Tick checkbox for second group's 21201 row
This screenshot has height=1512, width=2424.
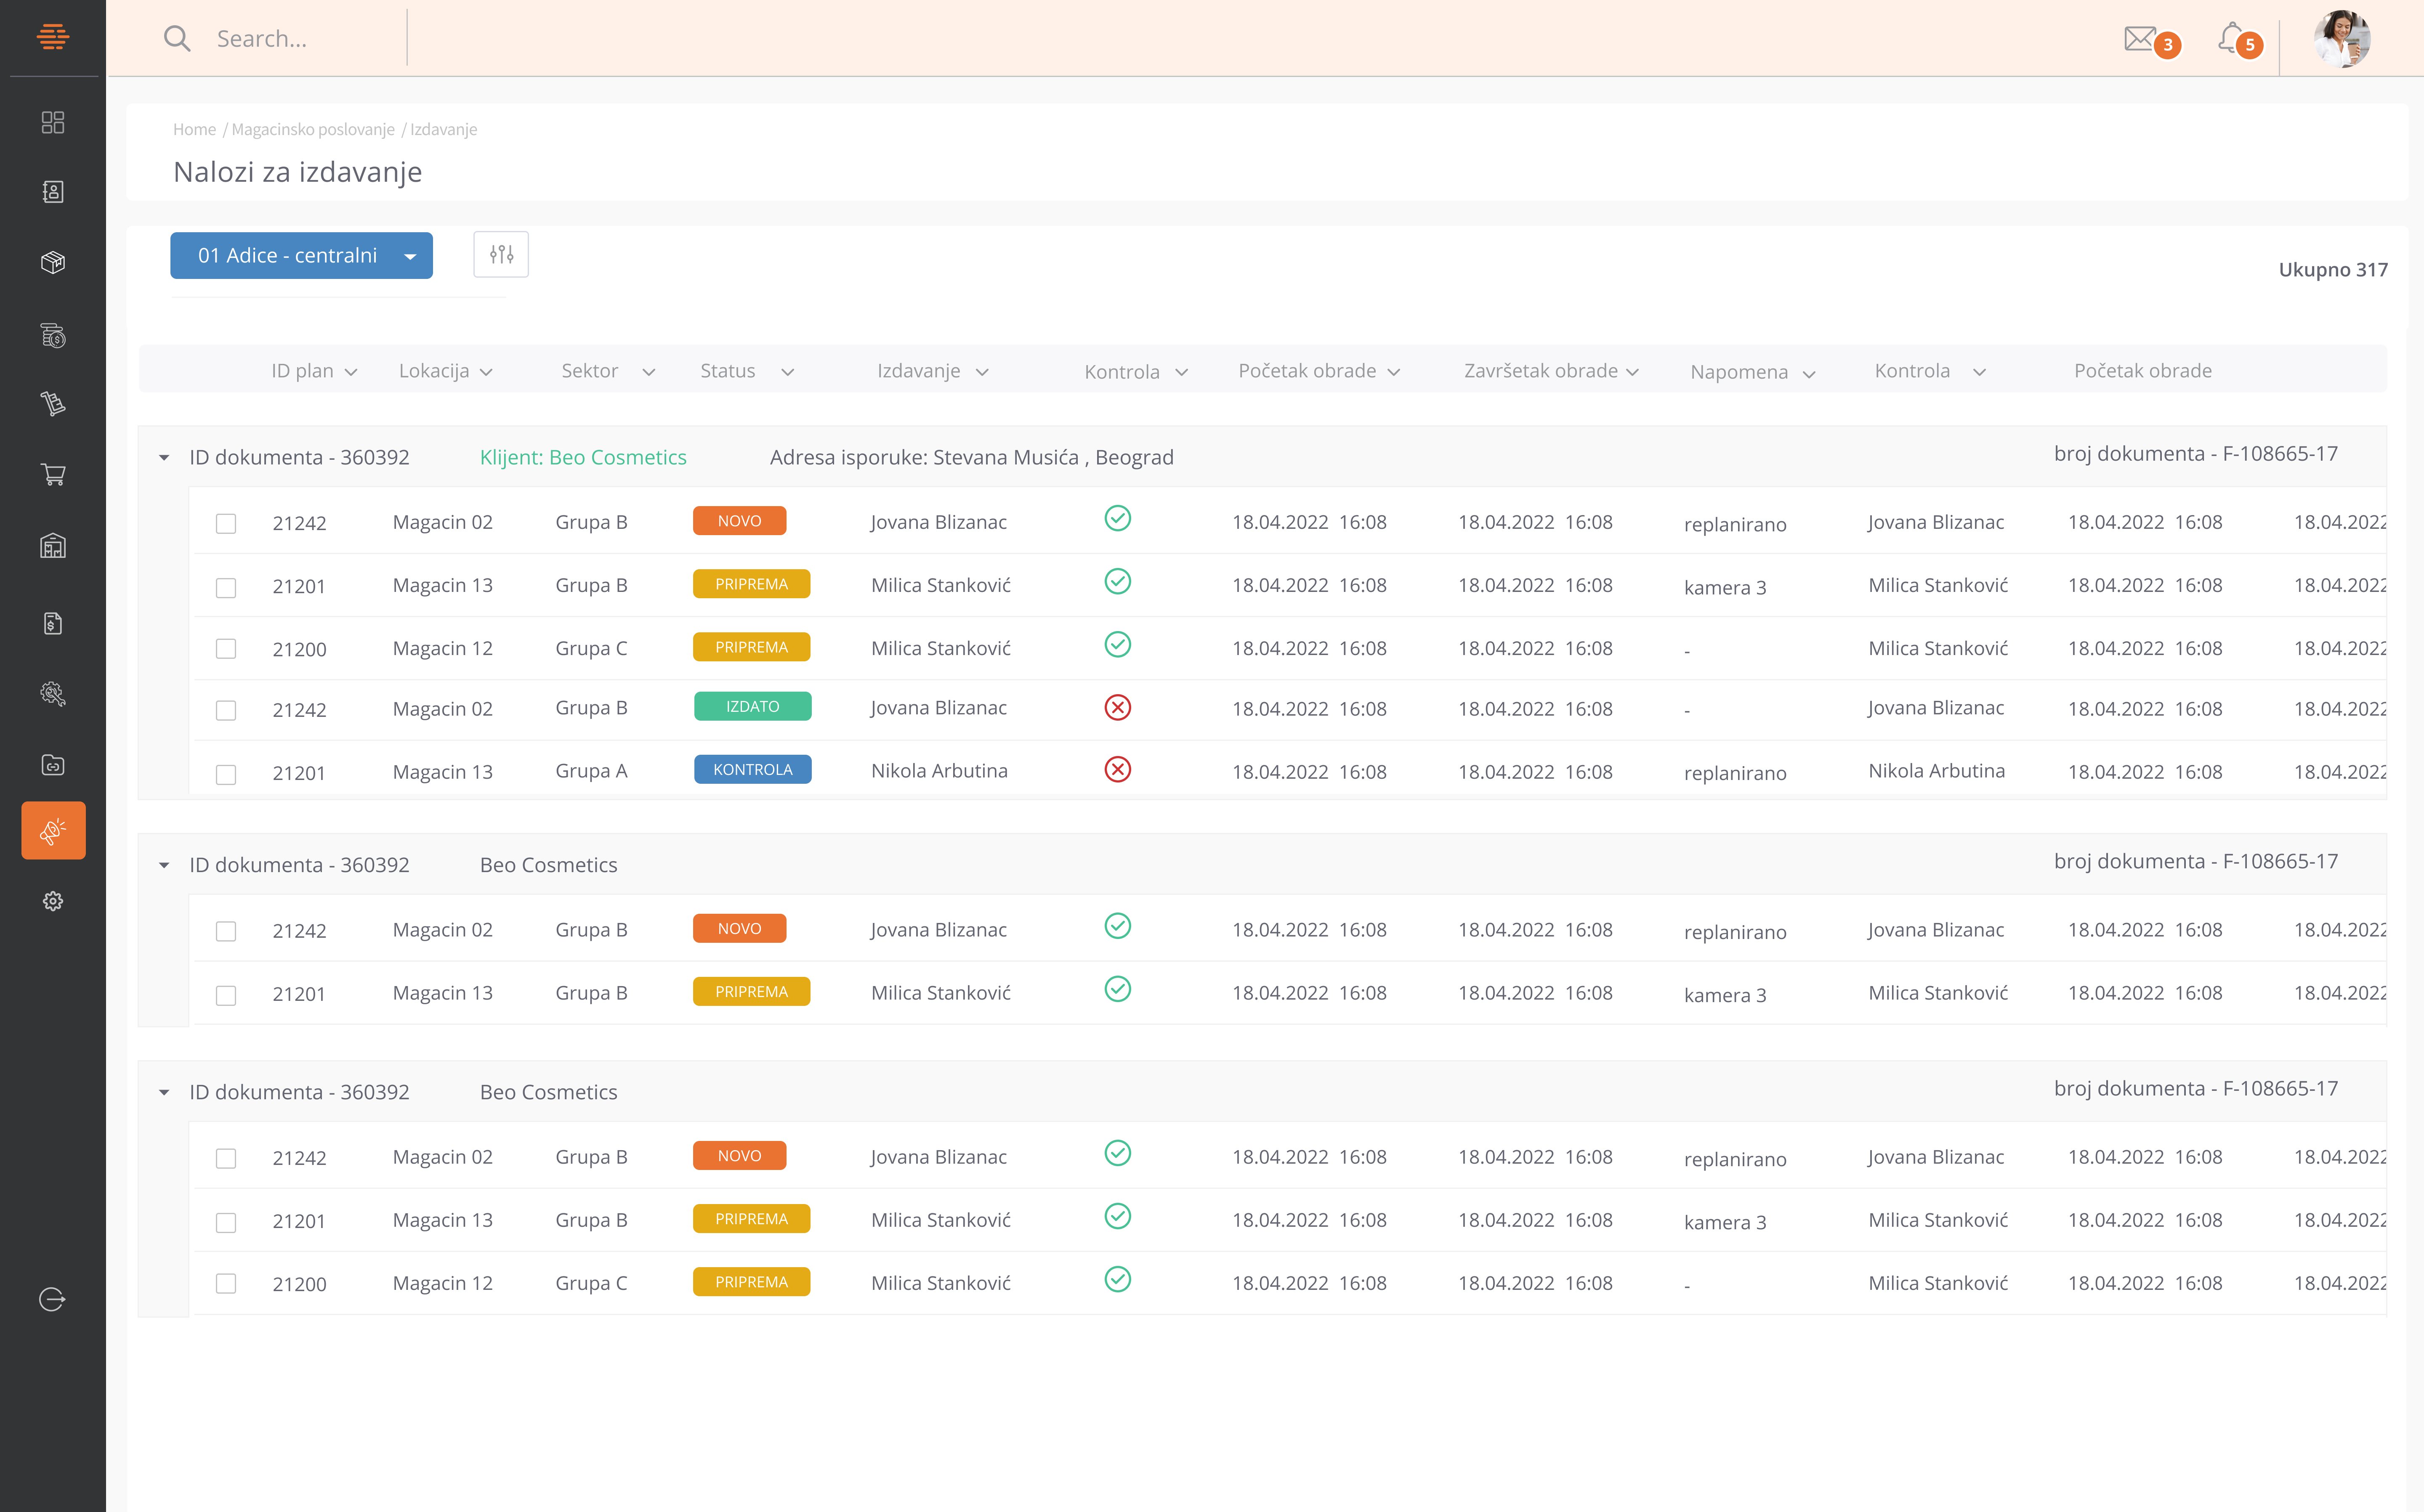click(x=226, y=996)
